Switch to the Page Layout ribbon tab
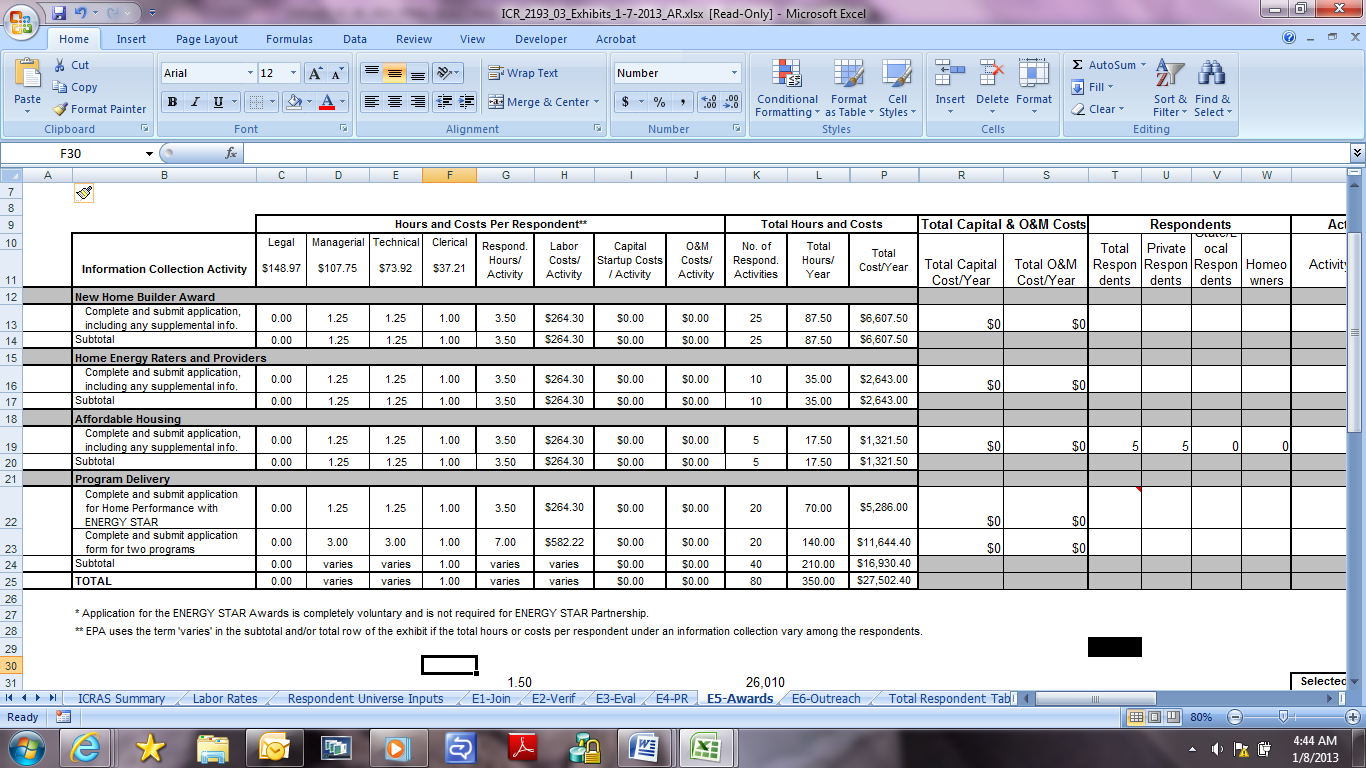This screenshot has height=768, width=1366. (207, 39)
